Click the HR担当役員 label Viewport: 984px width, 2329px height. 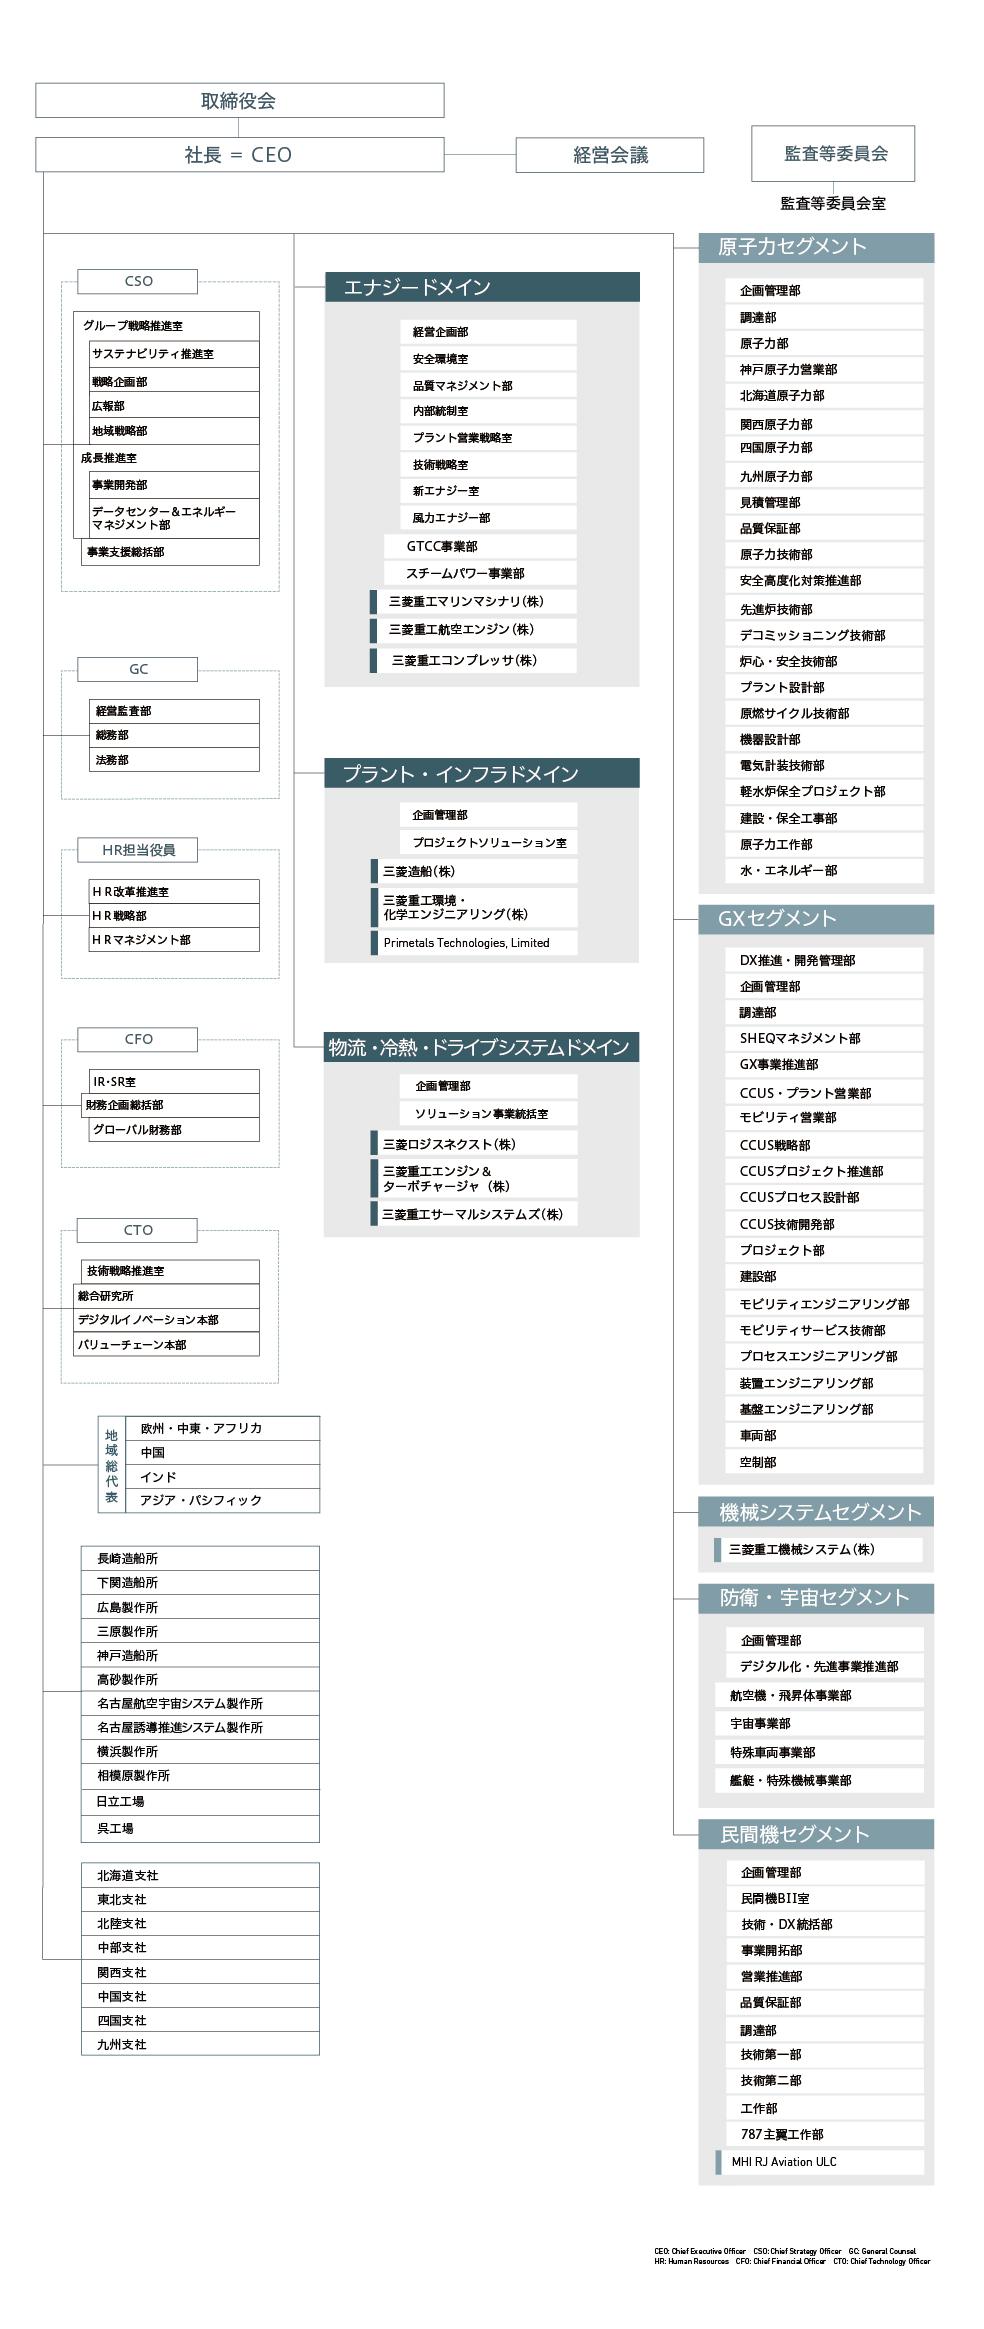click(138, 850)
